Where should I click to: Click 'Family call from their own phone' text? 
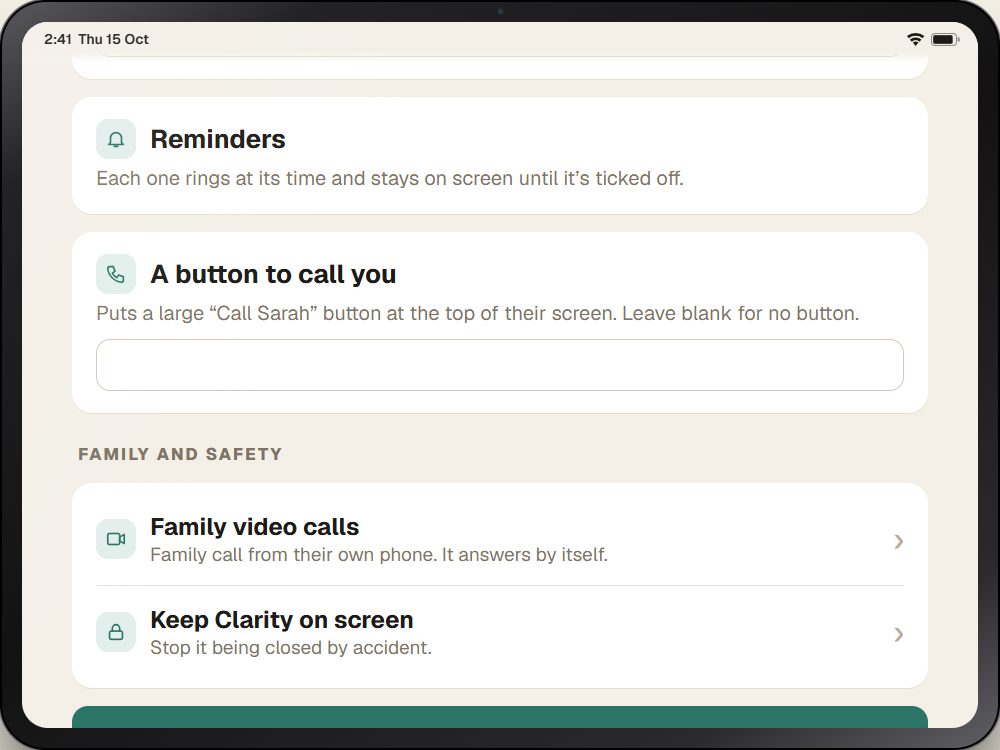point(379,554)
